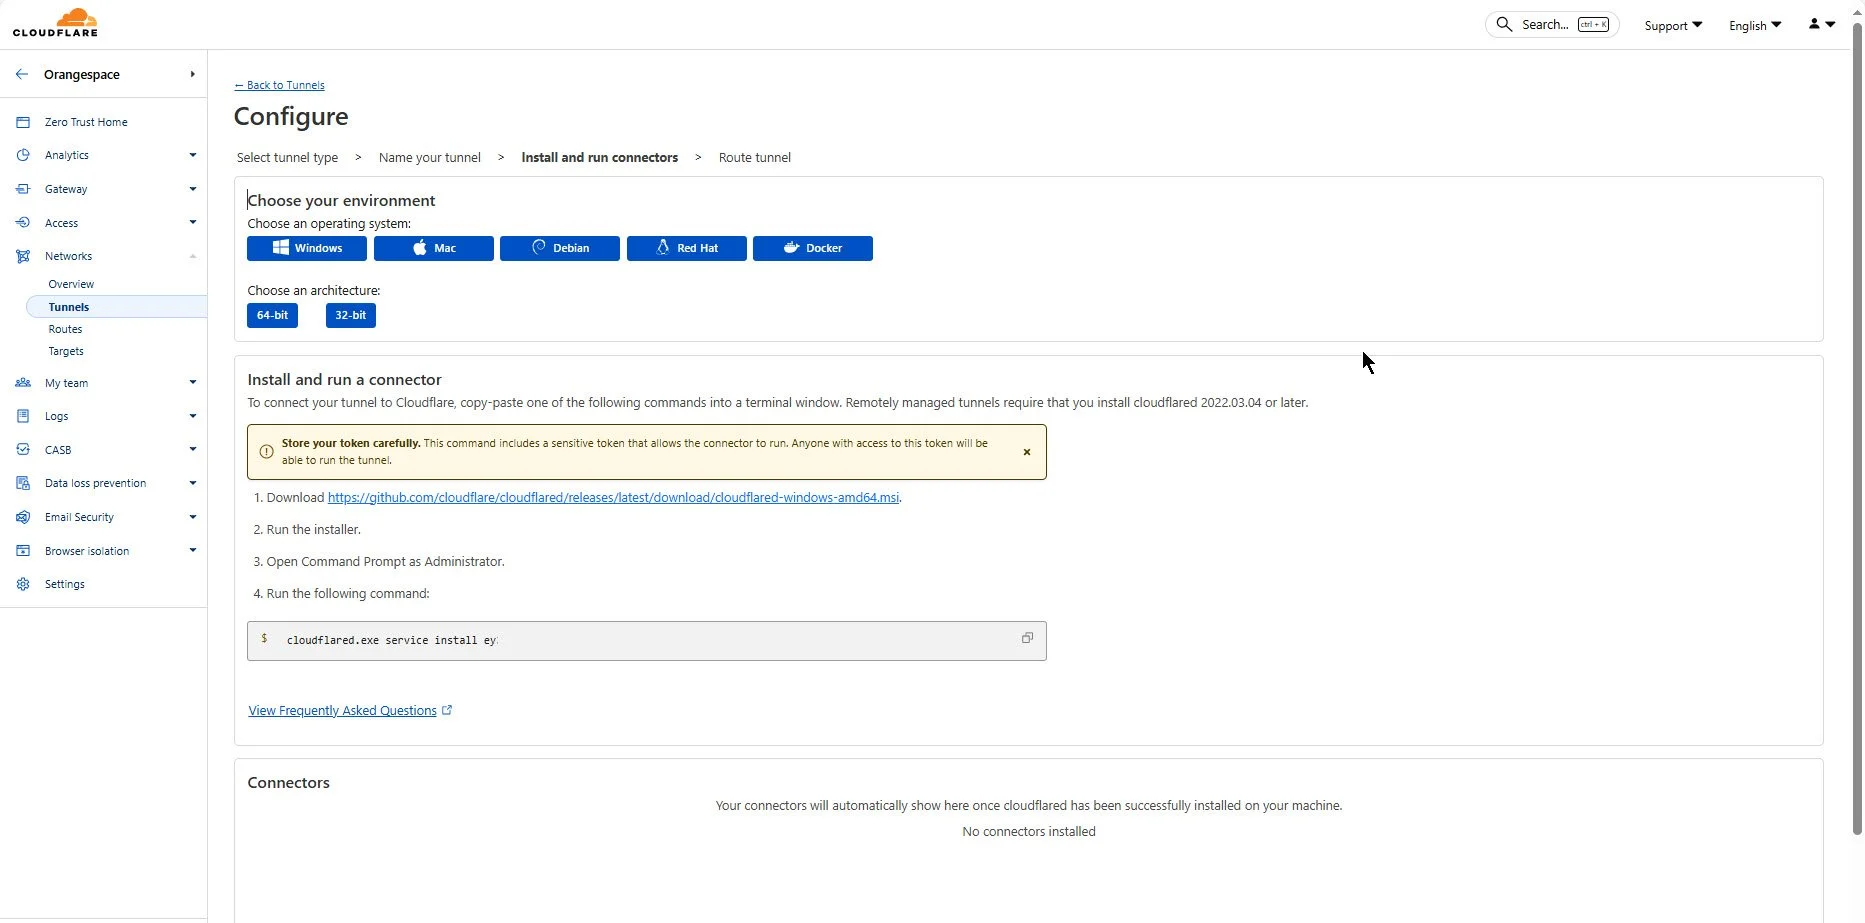Click the search magnifier icon

click(x=1504, y=24)
